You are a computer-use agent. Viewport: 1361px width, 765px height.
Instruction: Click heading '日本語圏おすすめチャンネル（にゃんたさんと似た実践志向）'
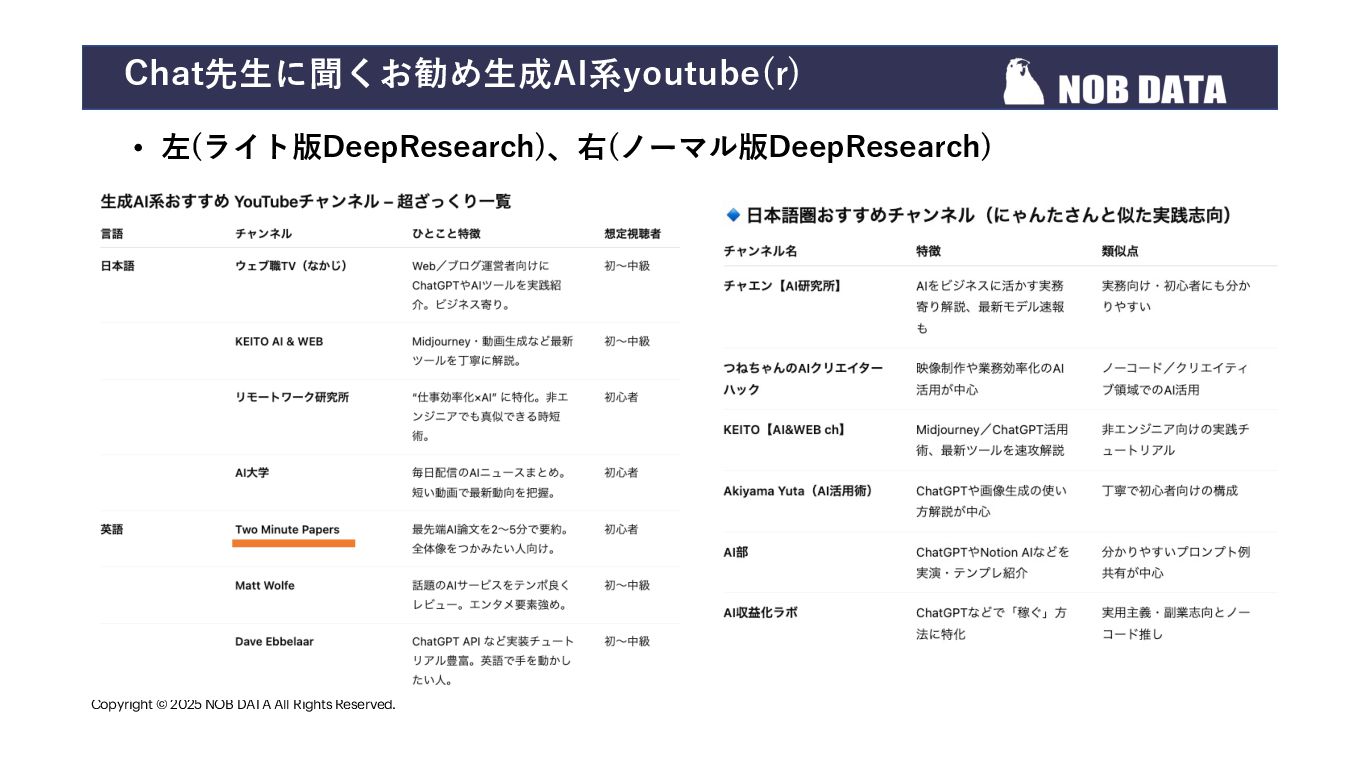pyautogui.click(x=989, y=215)
